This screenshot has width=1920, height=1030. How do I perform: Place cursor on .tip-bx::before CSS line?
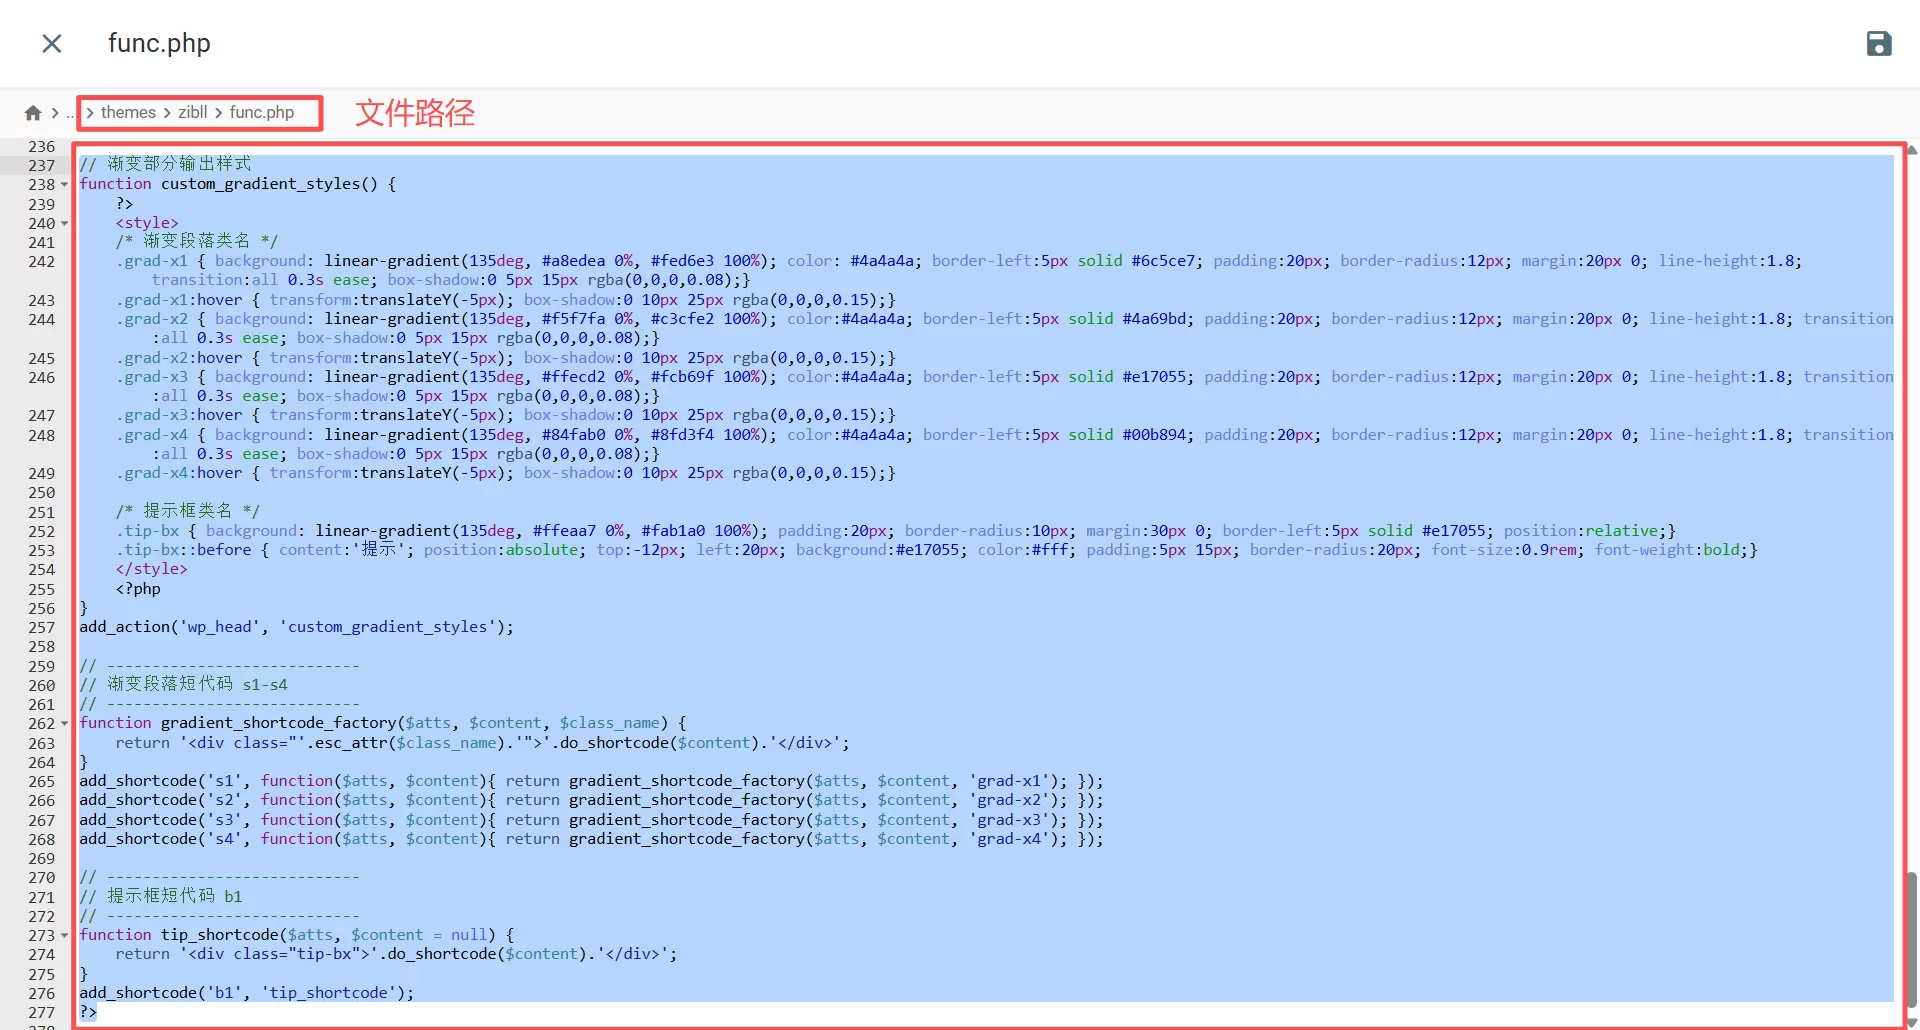(x=936, y=550)
